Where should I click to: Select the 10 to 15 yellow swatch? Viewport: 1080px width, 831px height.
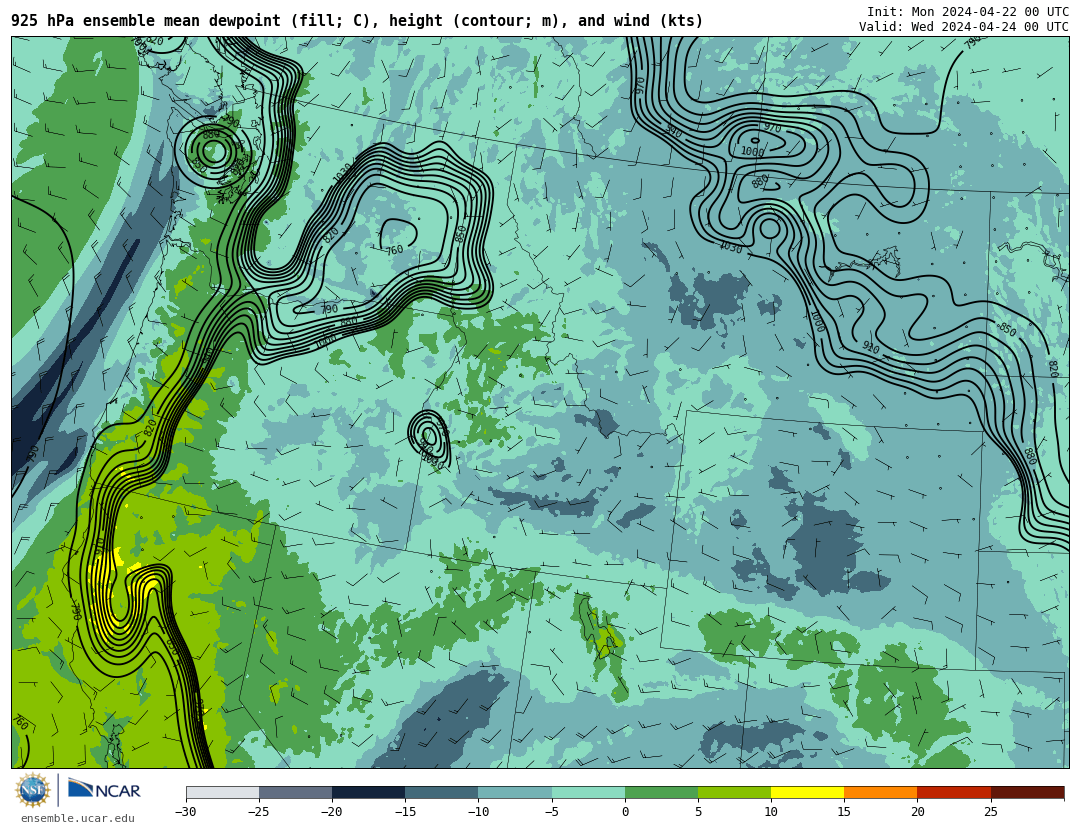point(807,792)
